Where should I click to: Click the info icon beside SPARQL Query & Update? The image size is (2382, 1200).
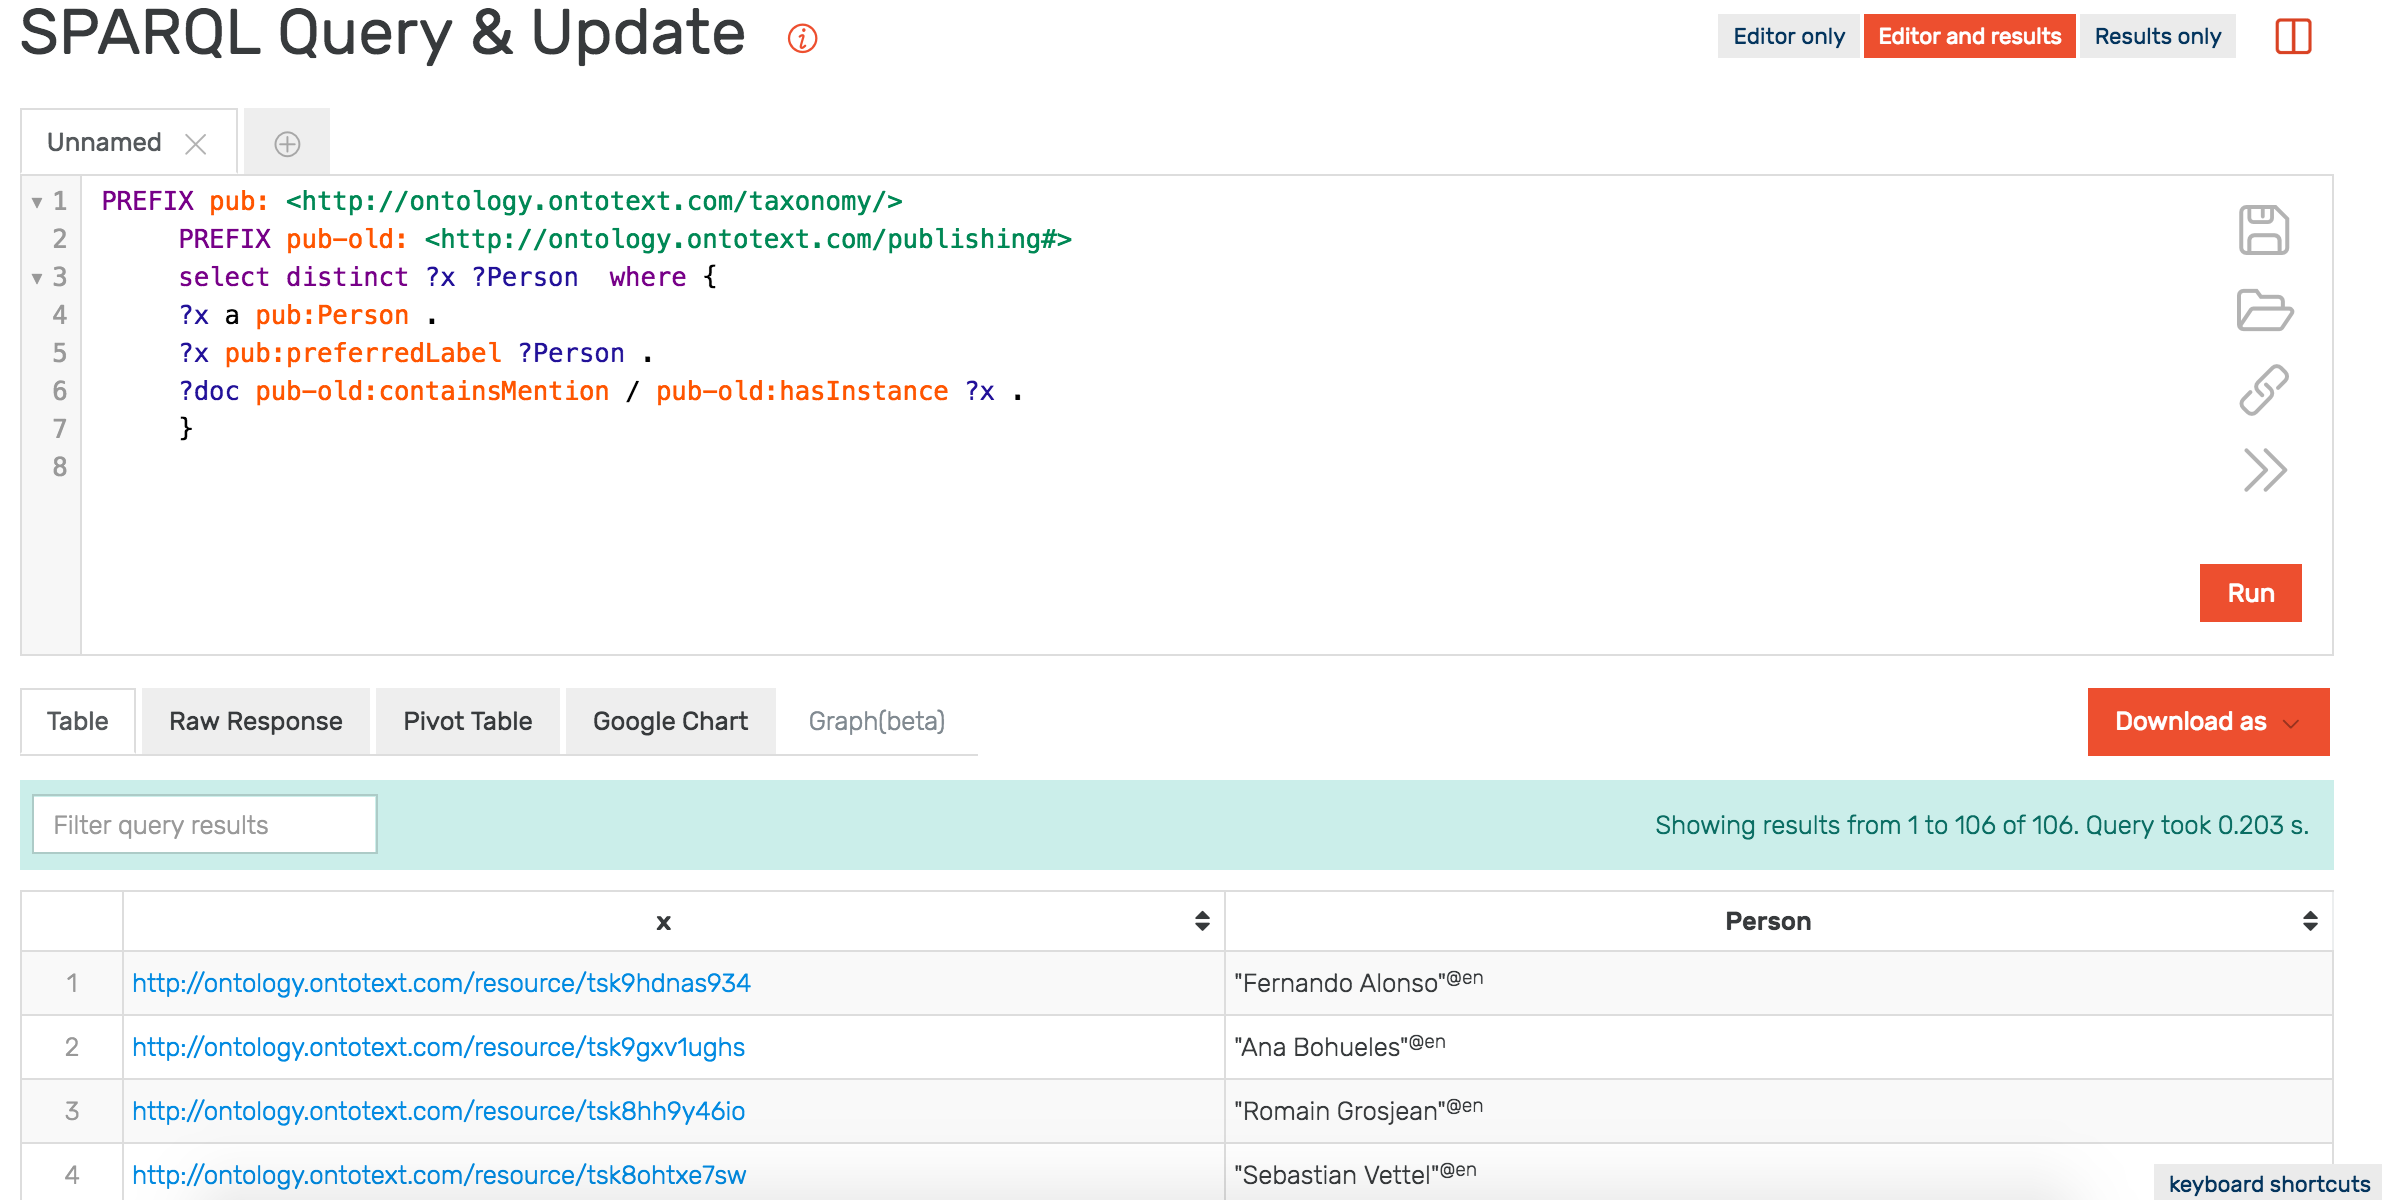click(x=802, y=38)
